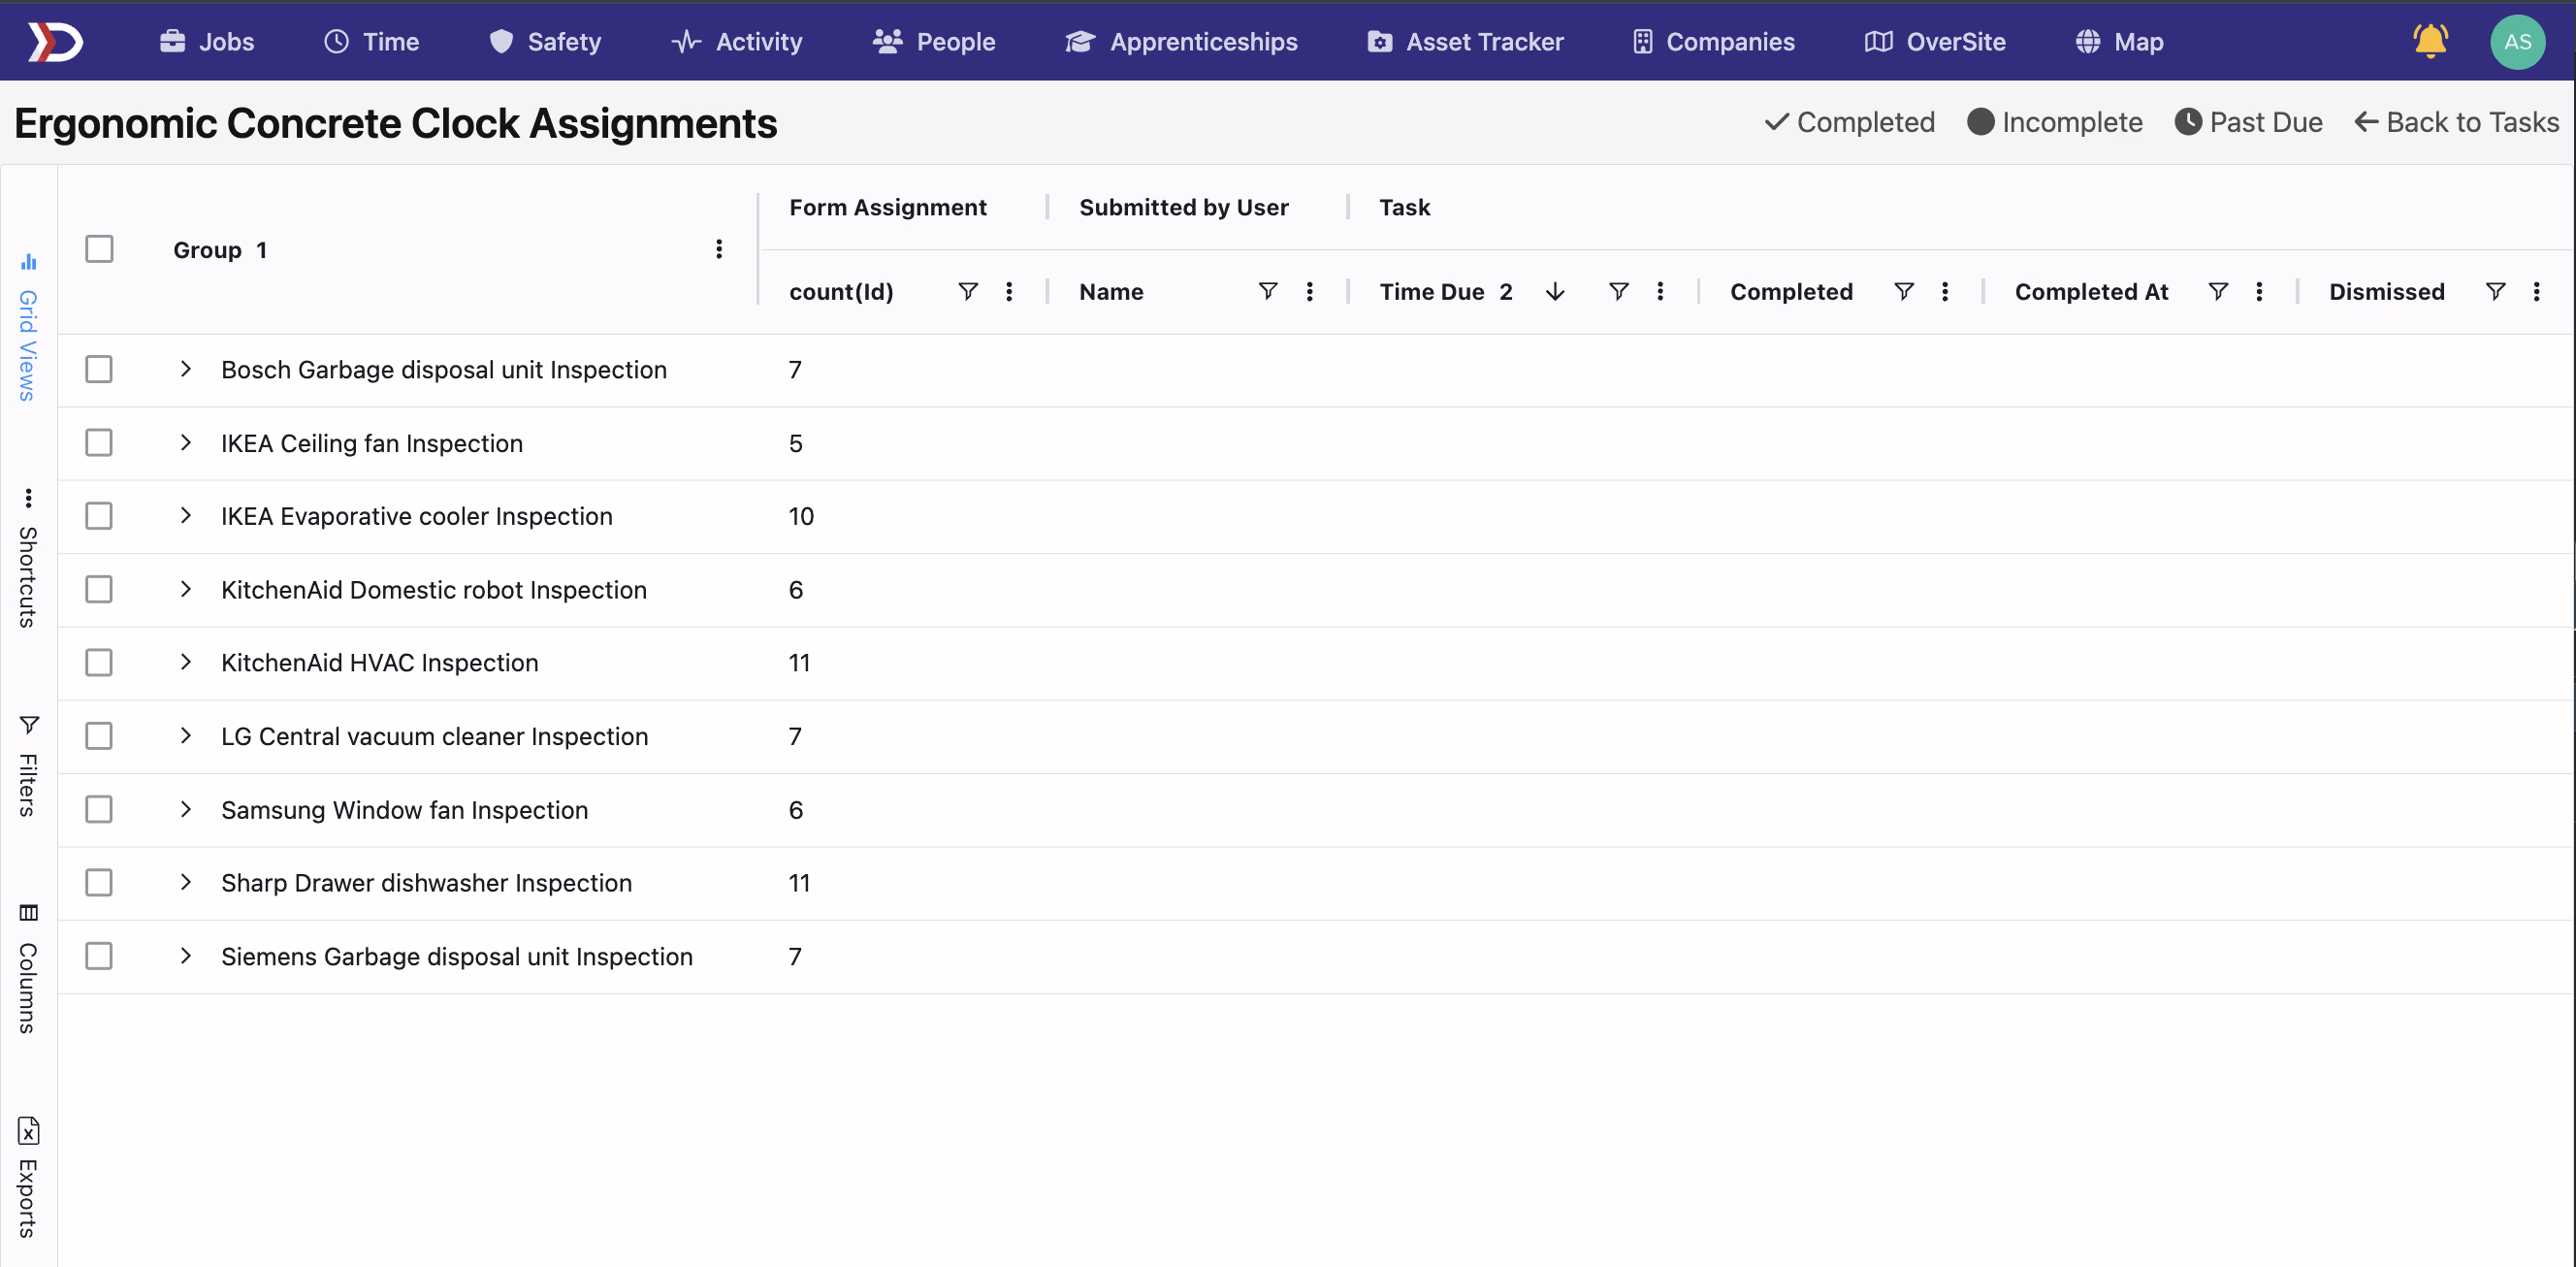The height and width of the screenshot is (1267, 2576).
Task: Open Group column options menu
Action: [719, 249]
